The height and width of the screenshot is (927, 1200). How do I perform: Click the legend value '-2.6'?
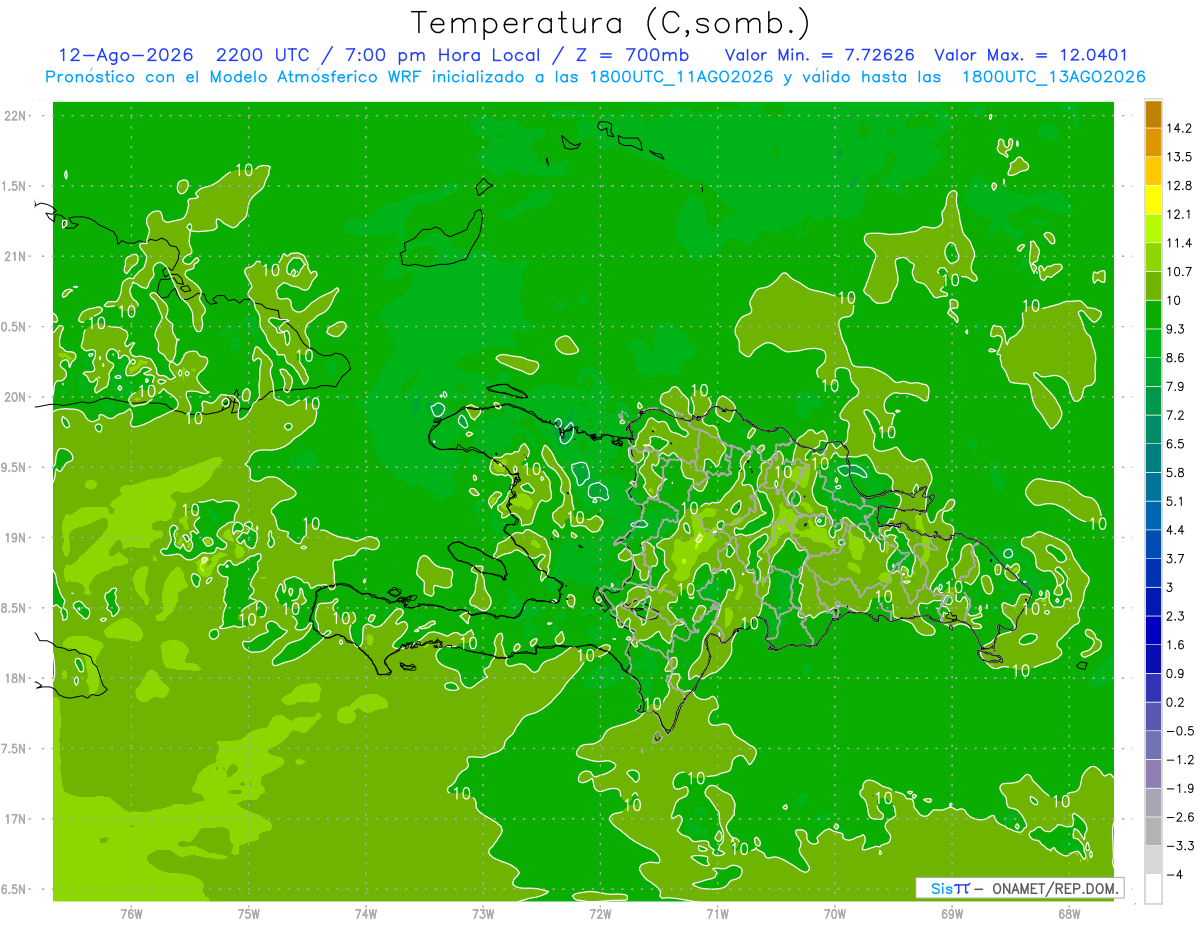pos(1180,817)
